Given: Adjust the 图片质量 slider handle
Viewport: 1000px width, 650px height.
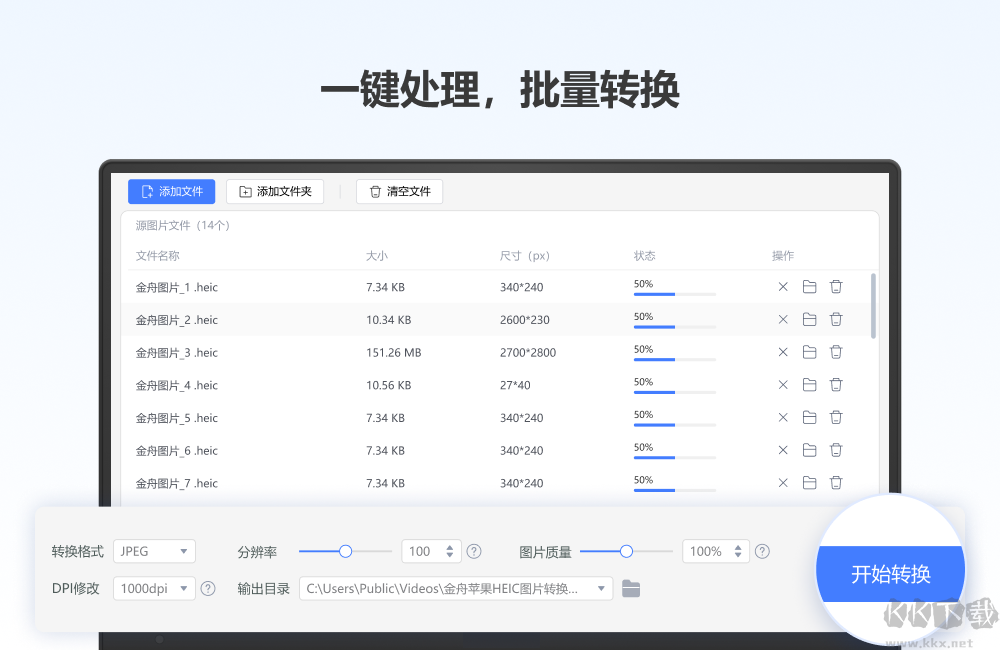Looking at the screenshot, I should (626, 551).
